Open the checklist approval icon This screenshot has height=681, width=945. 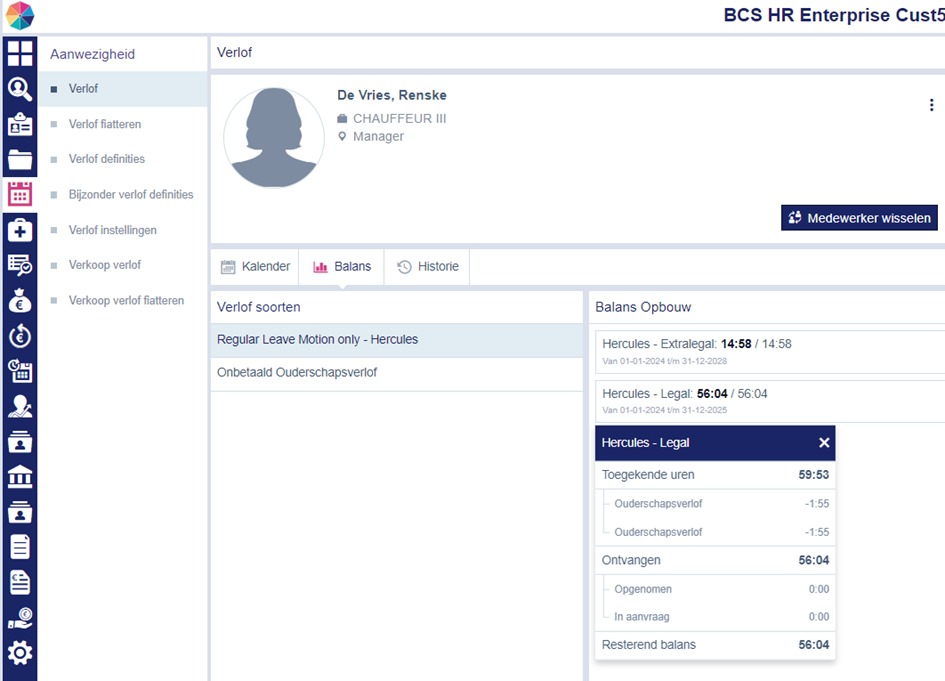click(x=20, y=265)
